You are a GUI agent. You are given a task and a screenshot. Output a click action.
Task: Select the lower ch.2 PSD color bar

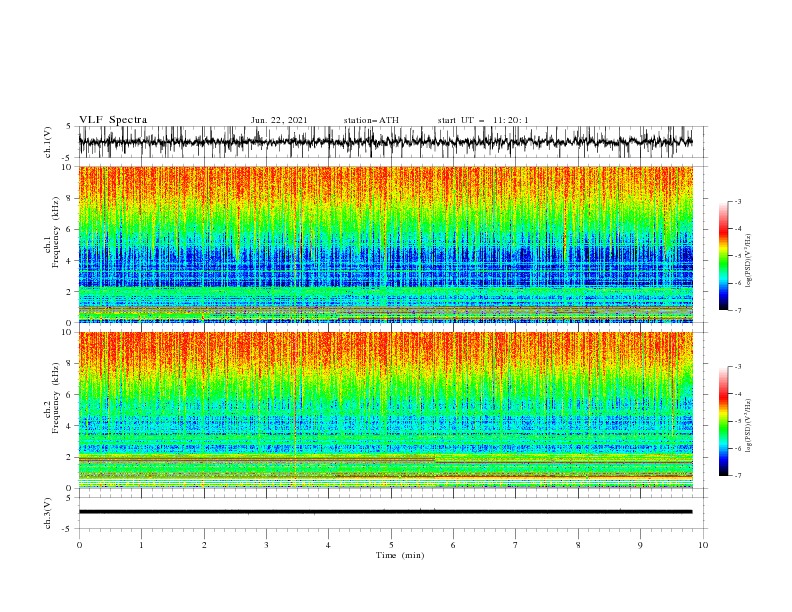[723, 421]
